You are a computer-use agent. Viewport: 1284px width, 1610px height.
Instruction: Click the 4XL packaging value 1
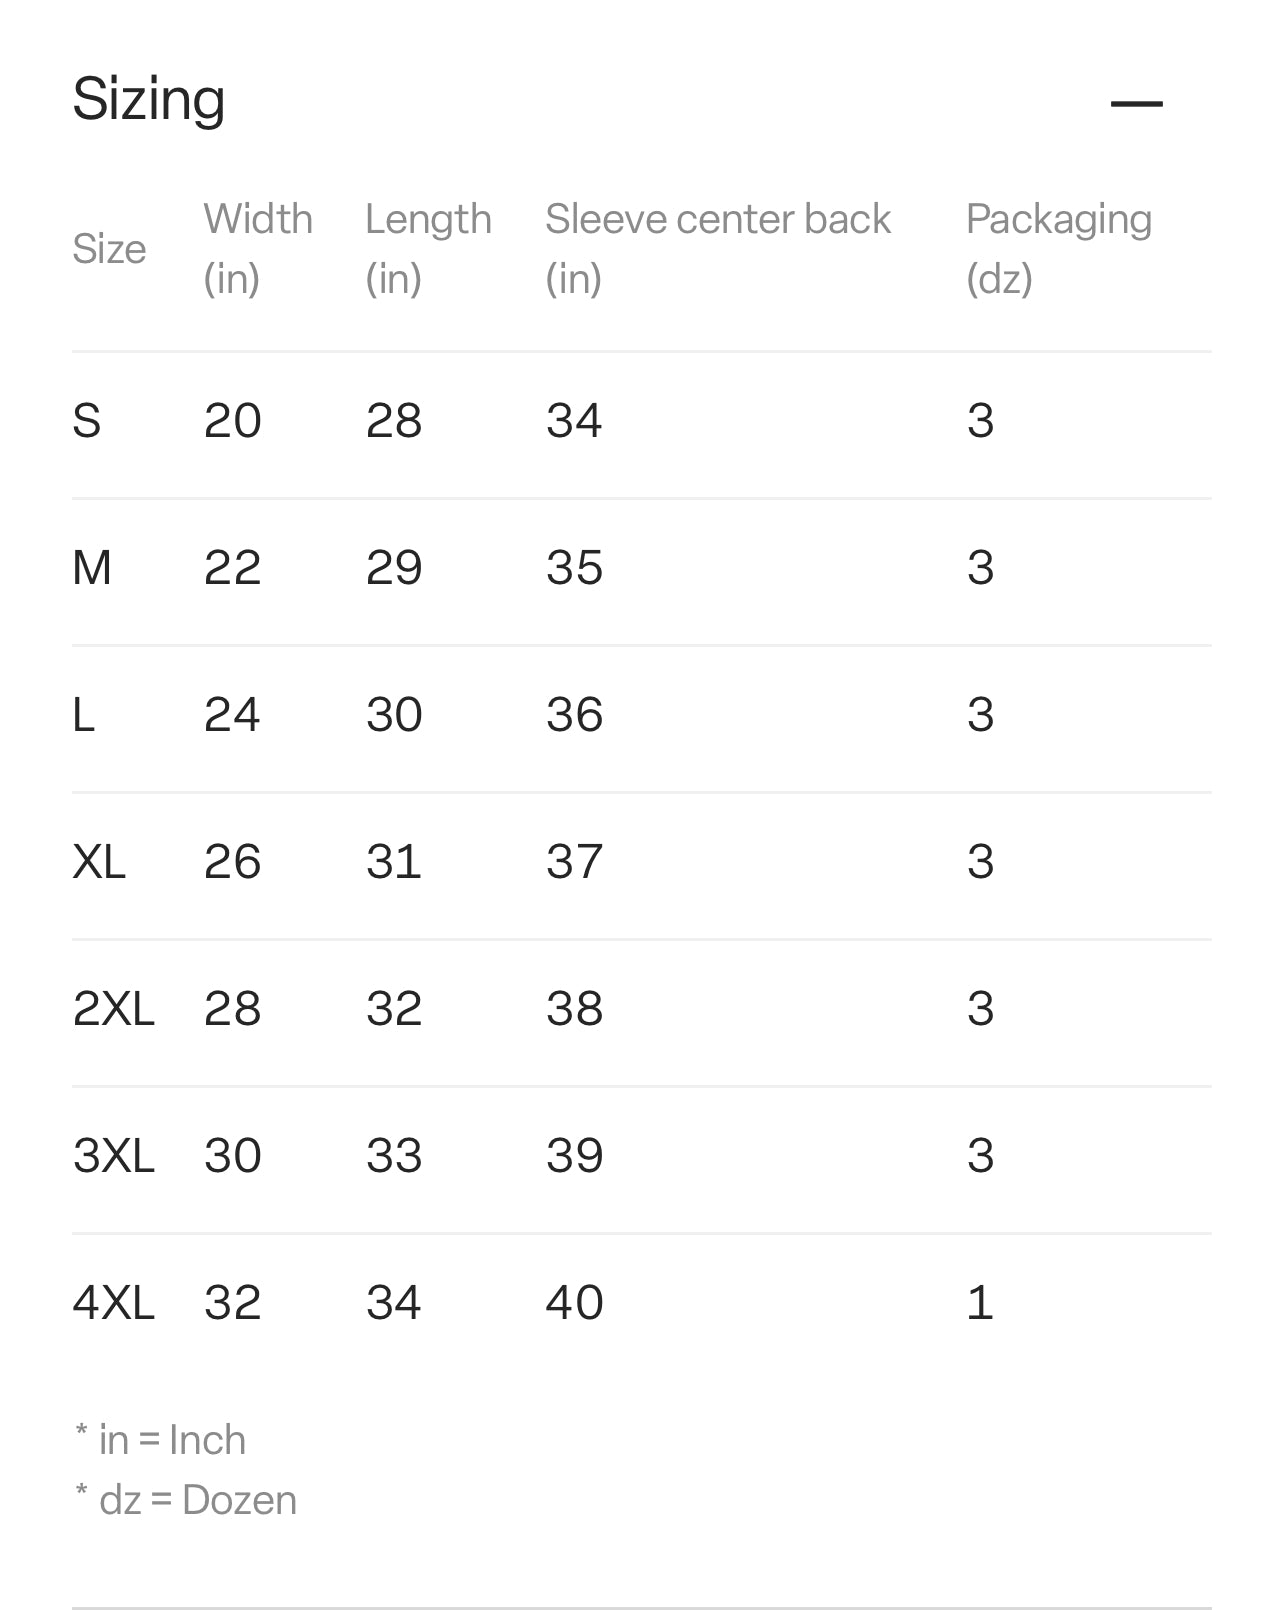point(980,1303)
